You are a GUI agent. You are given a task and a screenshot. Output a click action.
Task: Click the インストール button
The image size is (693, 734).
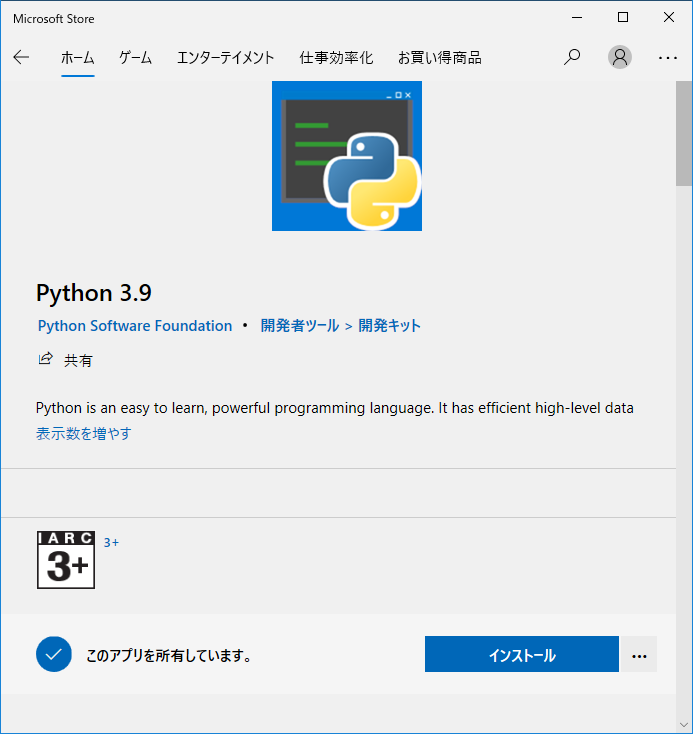click(522, 654)
